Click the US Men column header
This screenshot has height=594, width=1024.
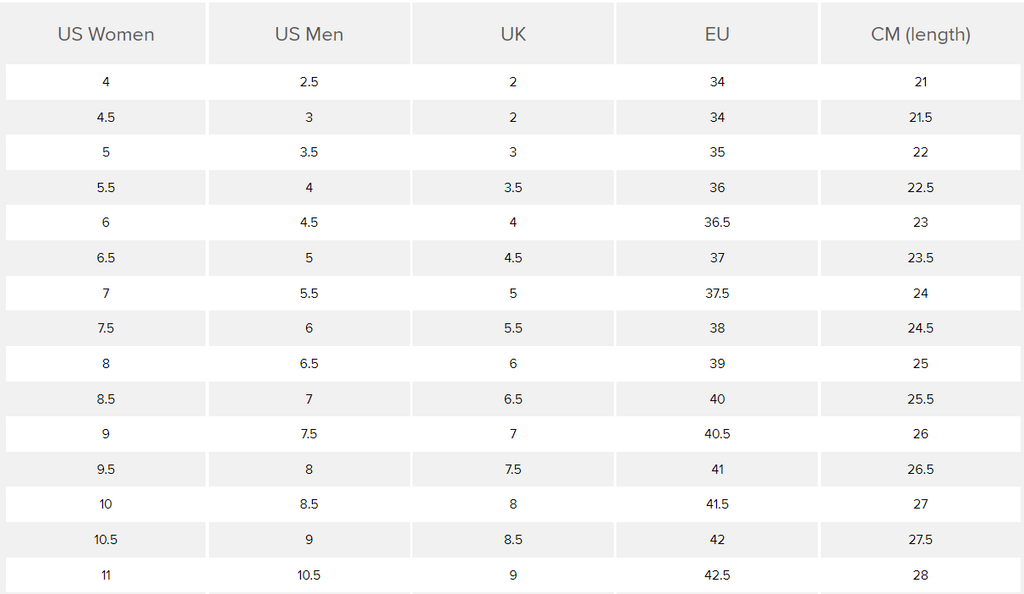(309, 34)
